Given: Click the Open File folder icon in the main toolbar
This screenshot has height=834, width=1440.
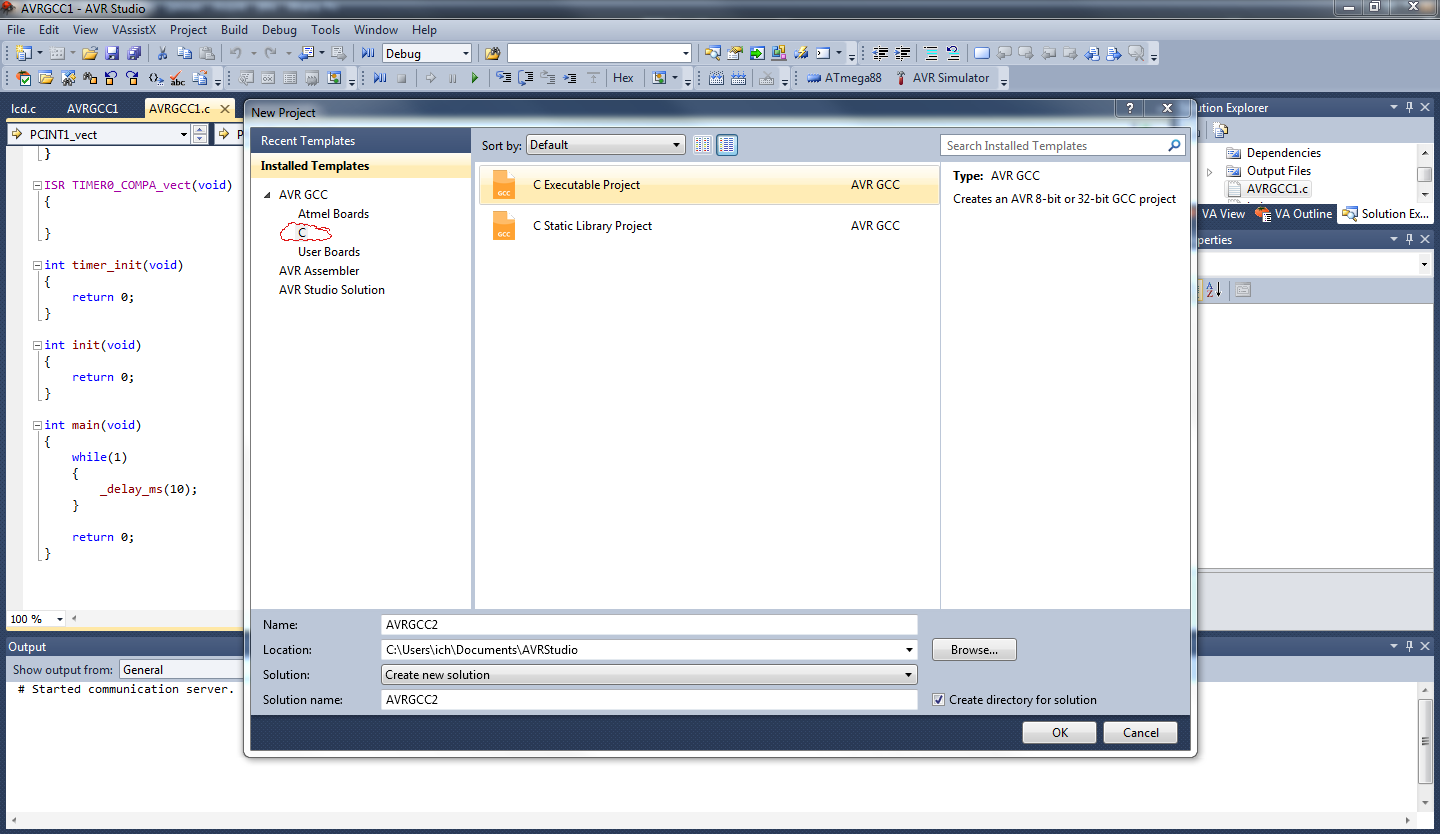Looking at the screenshot, I should [x=90, y=53].
